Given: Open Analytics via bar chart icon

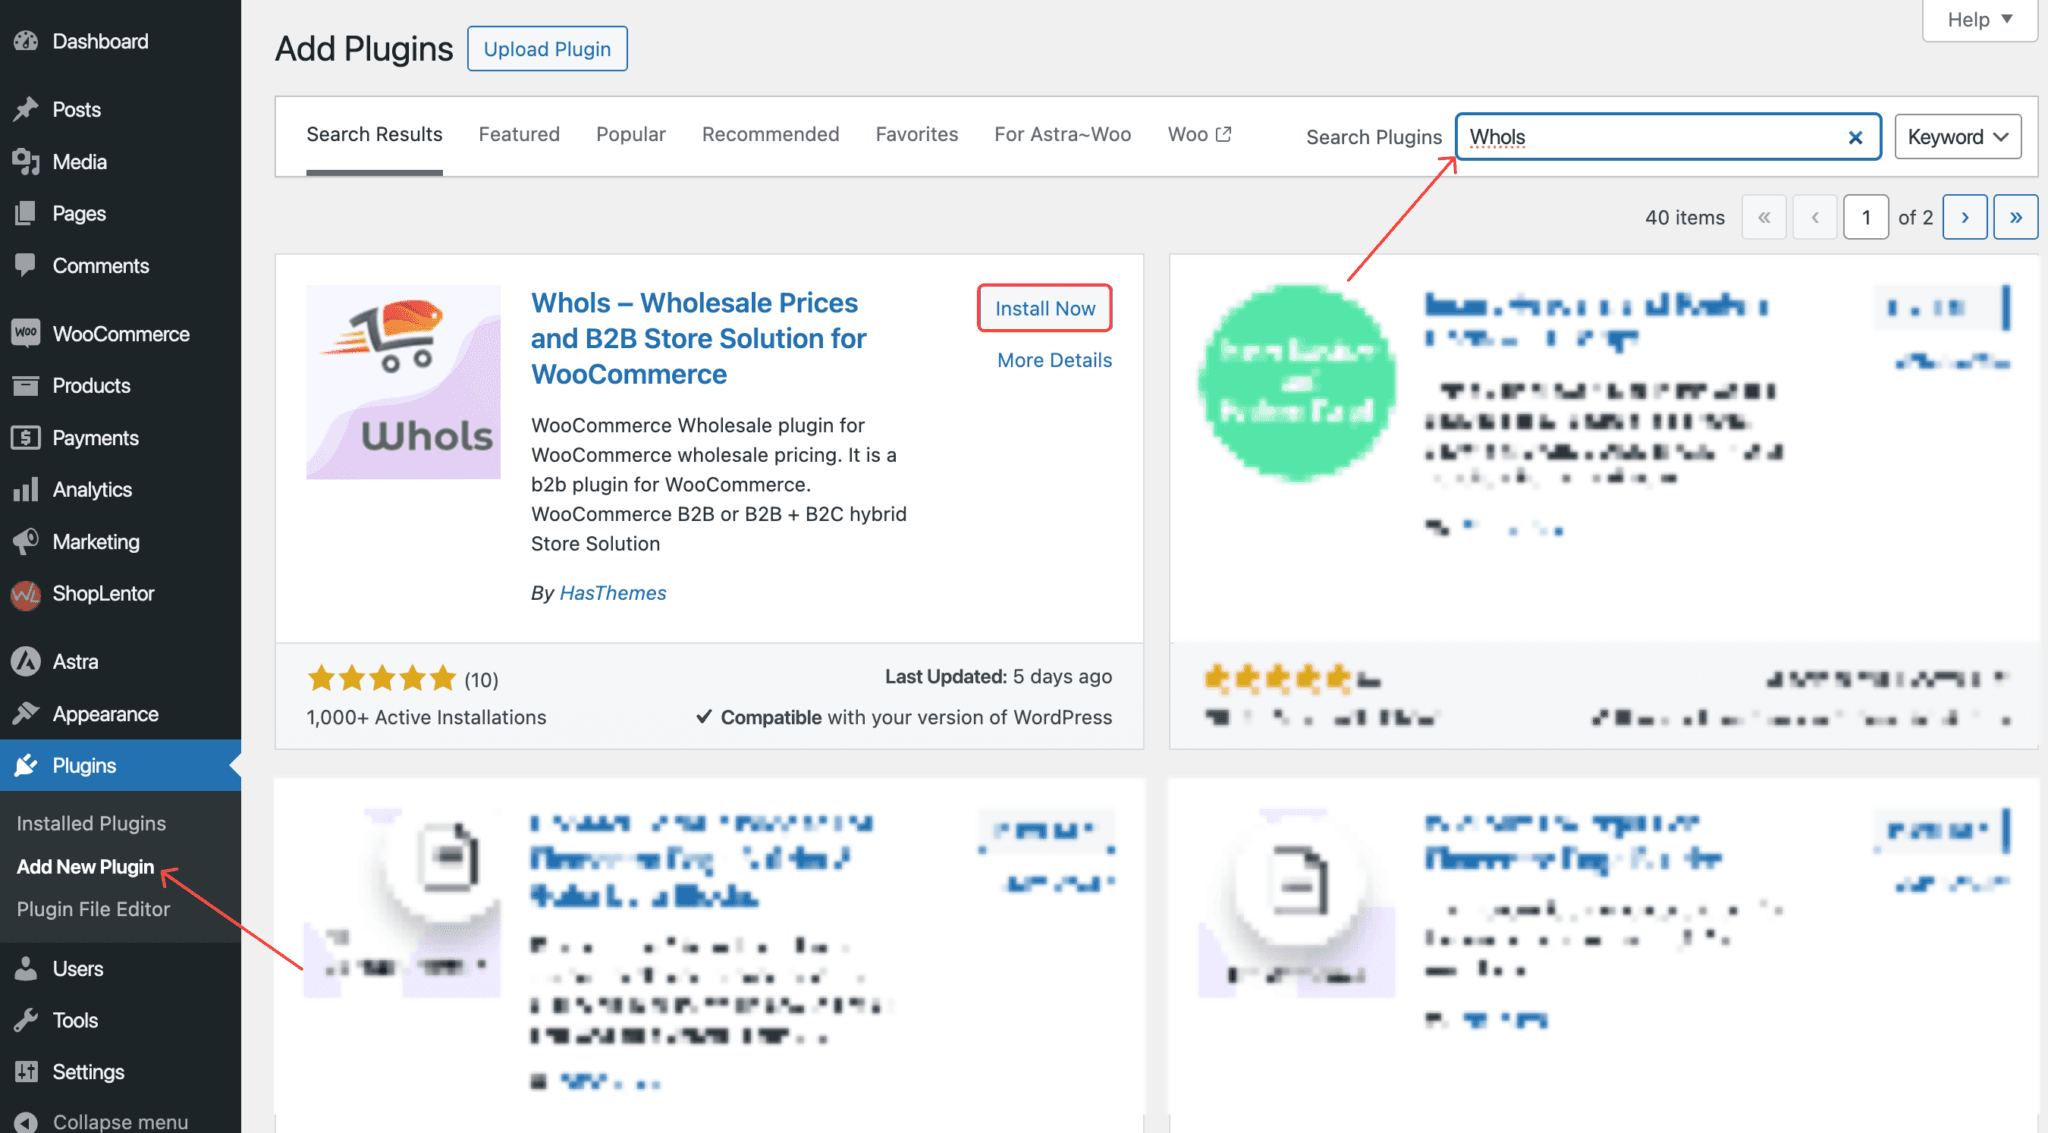Looking at the screenshot, I should point(25,489).
